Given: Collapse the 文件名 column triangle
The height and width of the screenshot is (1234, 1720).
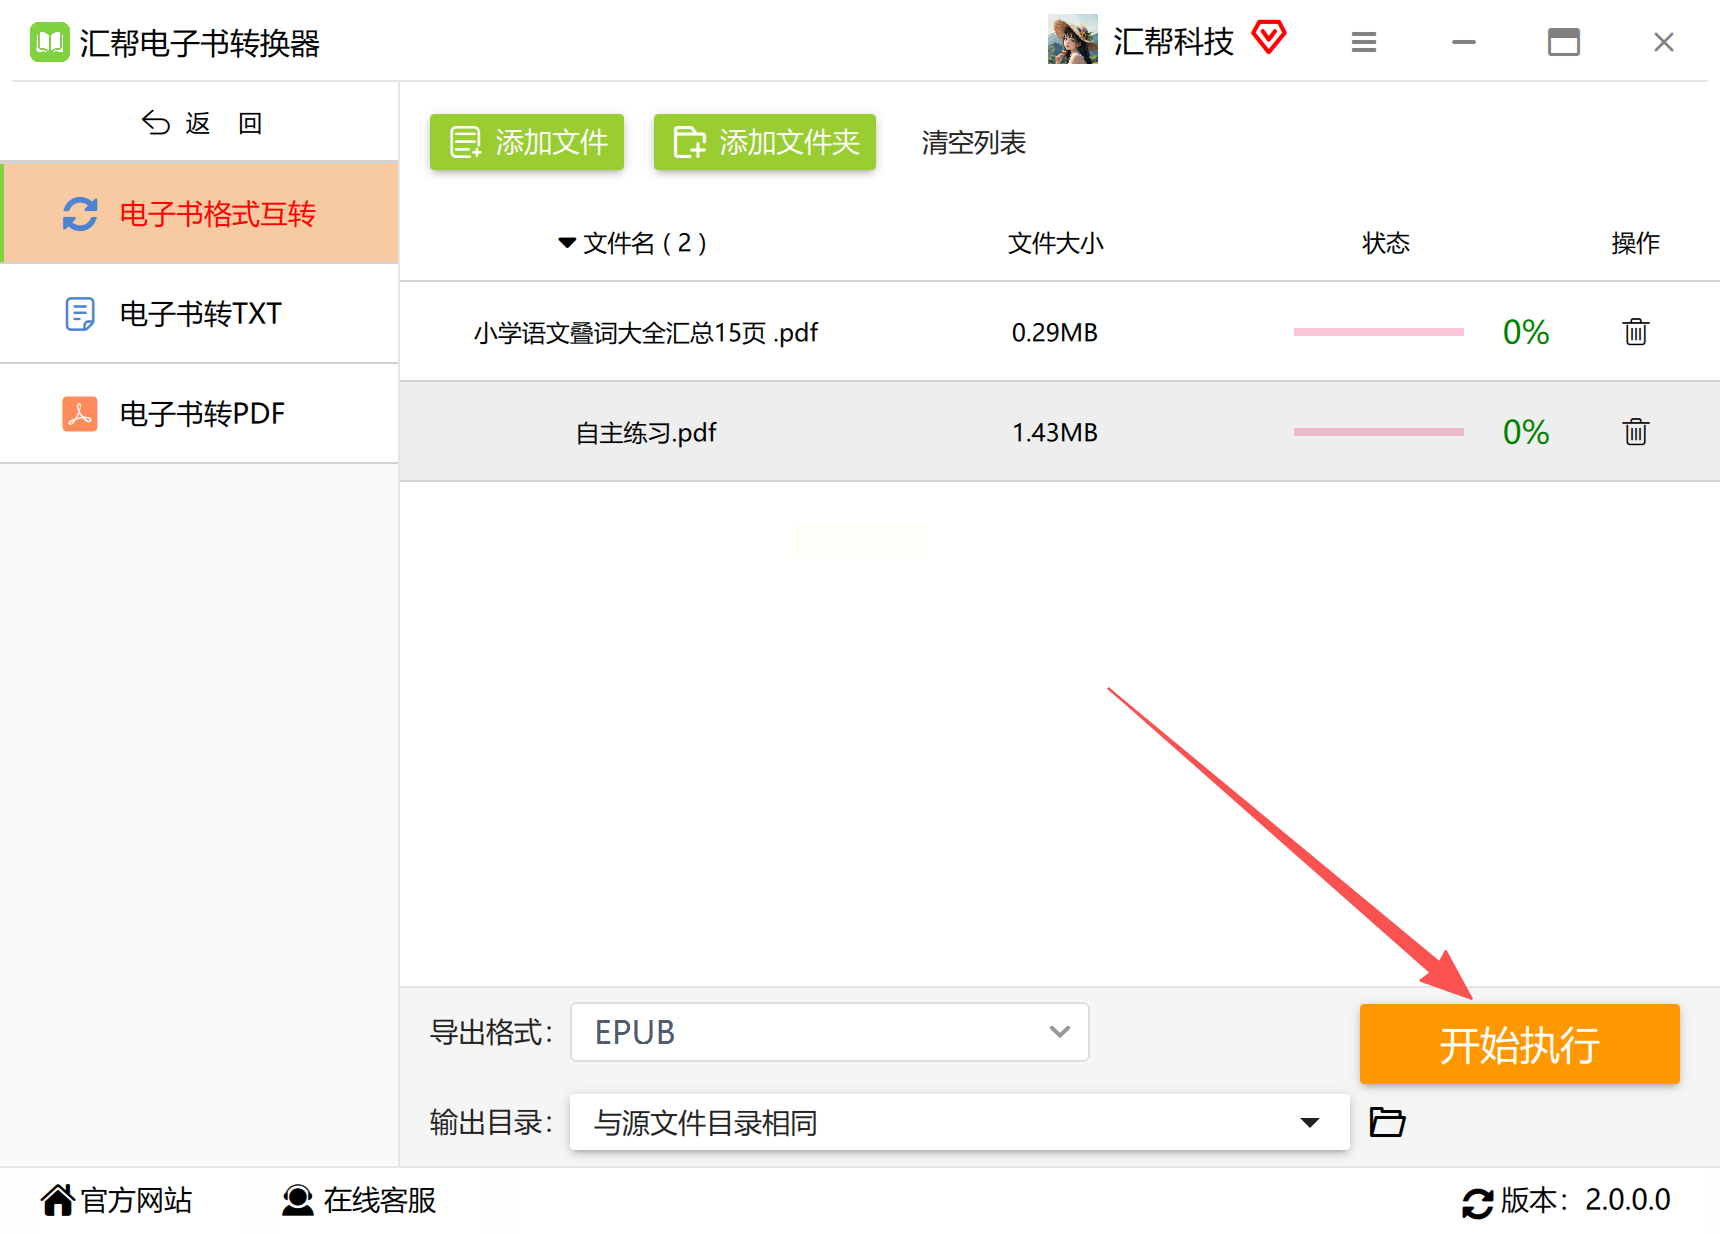Looking at the screenshot, I should coord(567,243).
